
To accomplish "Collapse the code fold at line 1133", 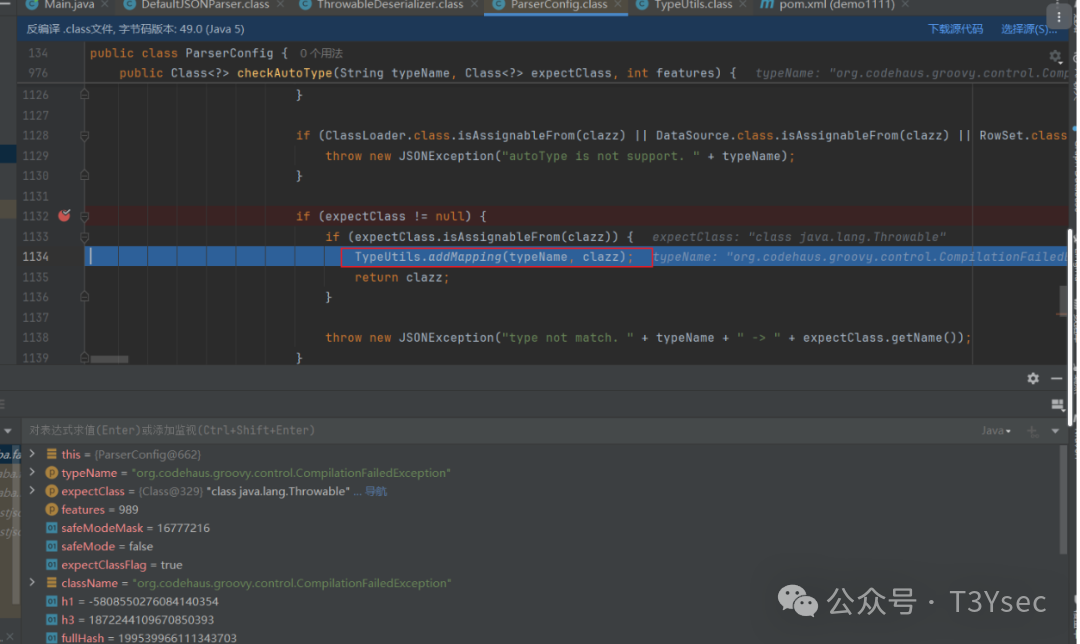I will 85,237.
